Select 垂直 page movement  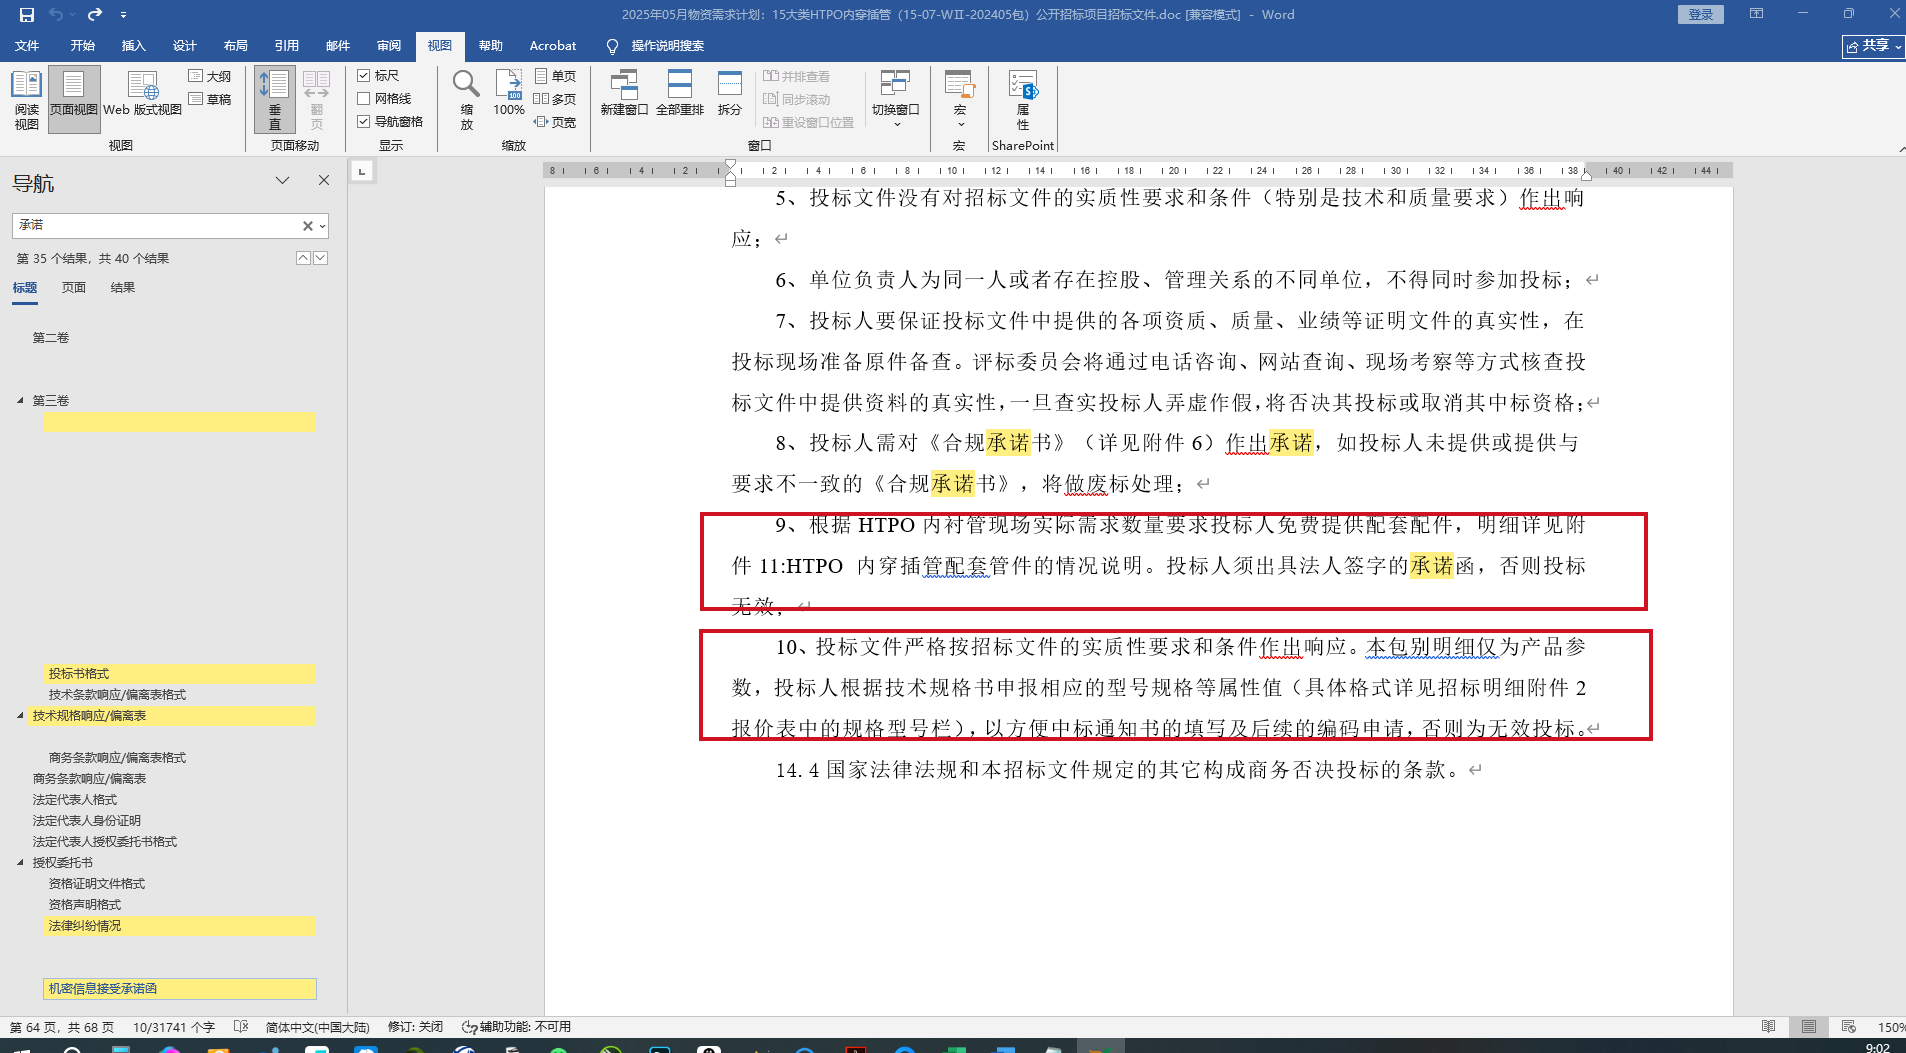tap(275, 99)
